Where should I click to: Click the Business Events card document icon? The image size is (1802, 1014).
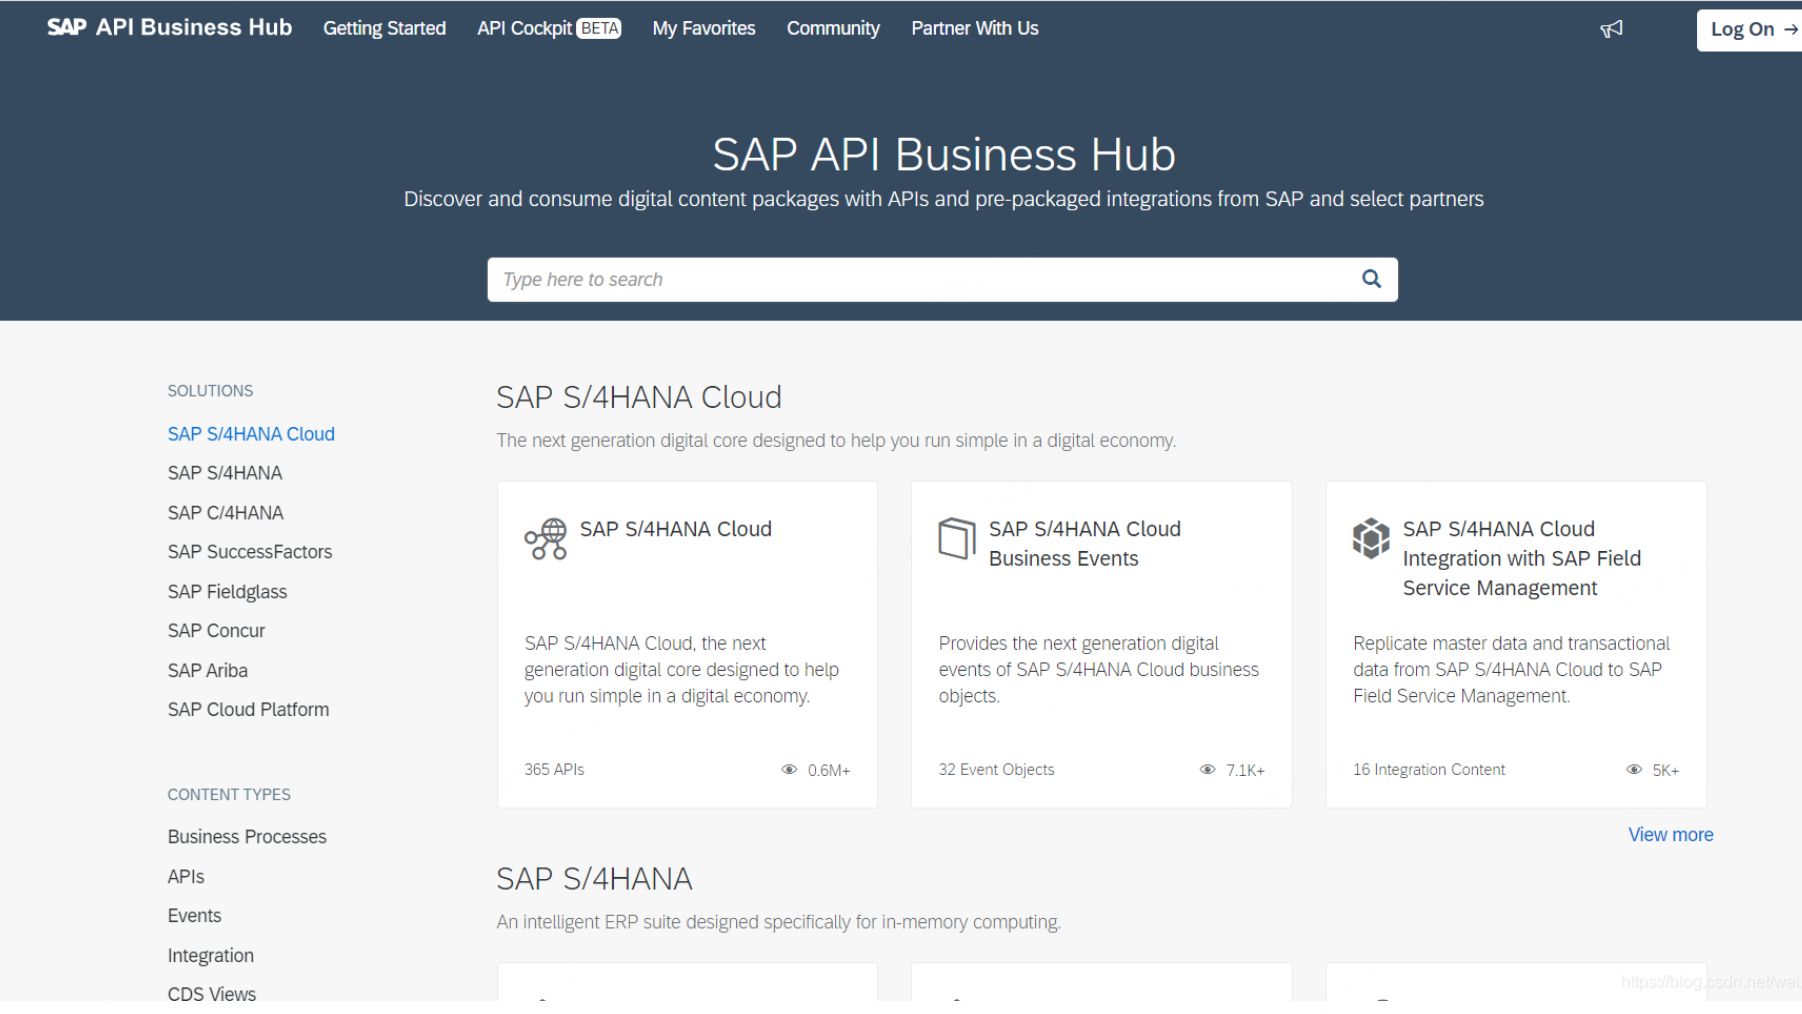click(x=957, y=538)
